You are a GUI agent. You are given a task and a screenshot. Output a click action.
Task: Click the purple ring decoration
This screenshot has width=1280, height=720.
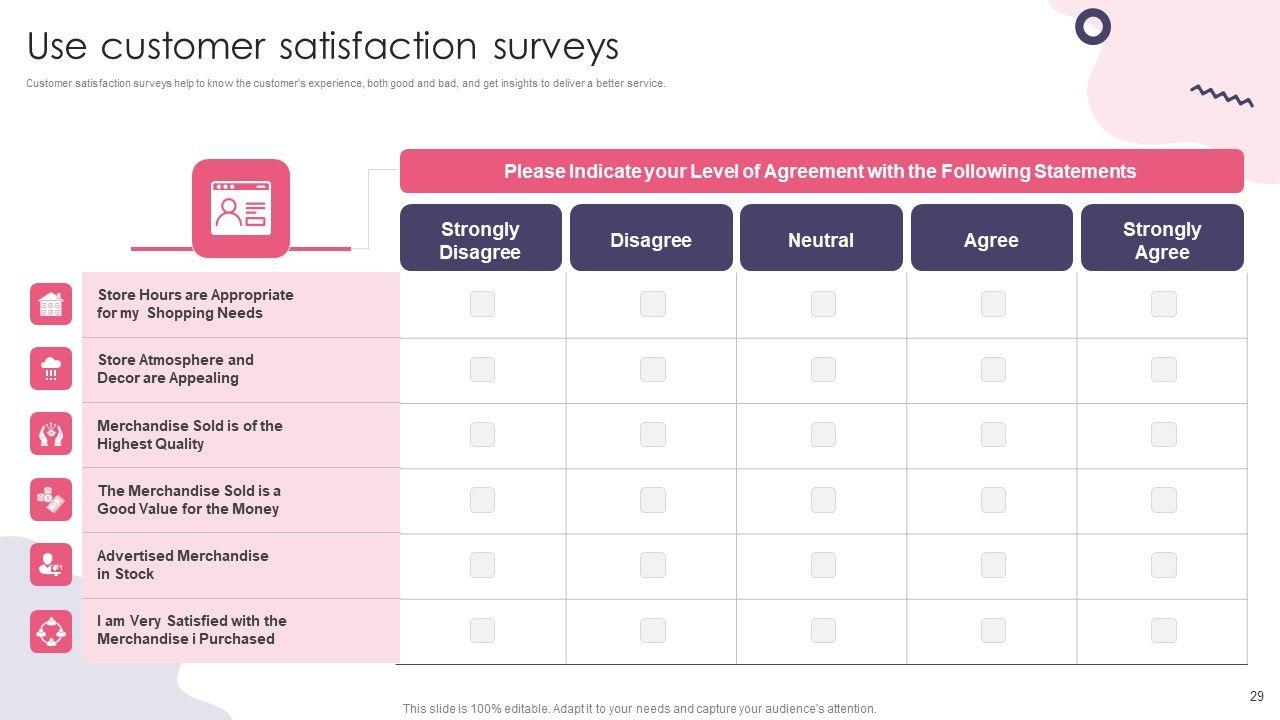click(x=1093, y=27)
